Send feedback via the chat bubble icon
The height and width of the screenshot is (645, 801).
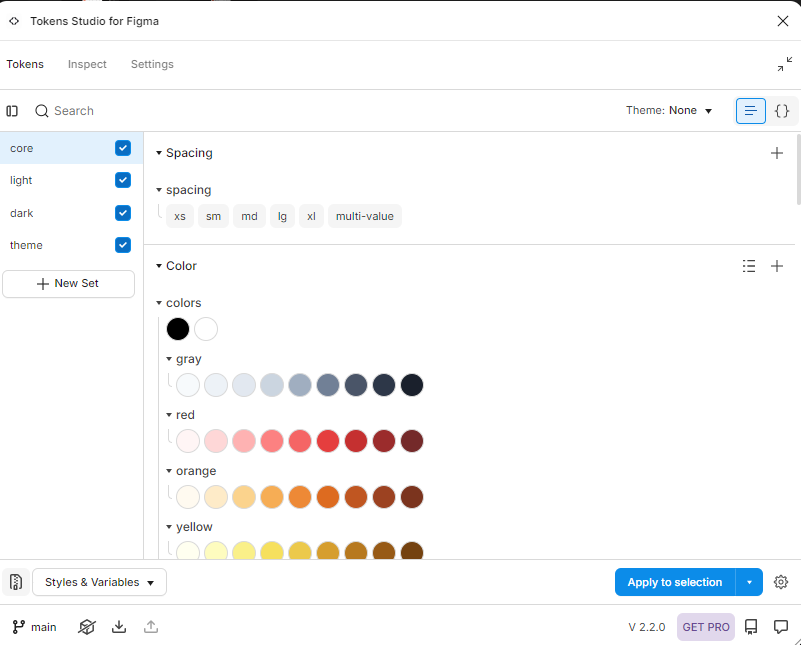click(781, 627)
